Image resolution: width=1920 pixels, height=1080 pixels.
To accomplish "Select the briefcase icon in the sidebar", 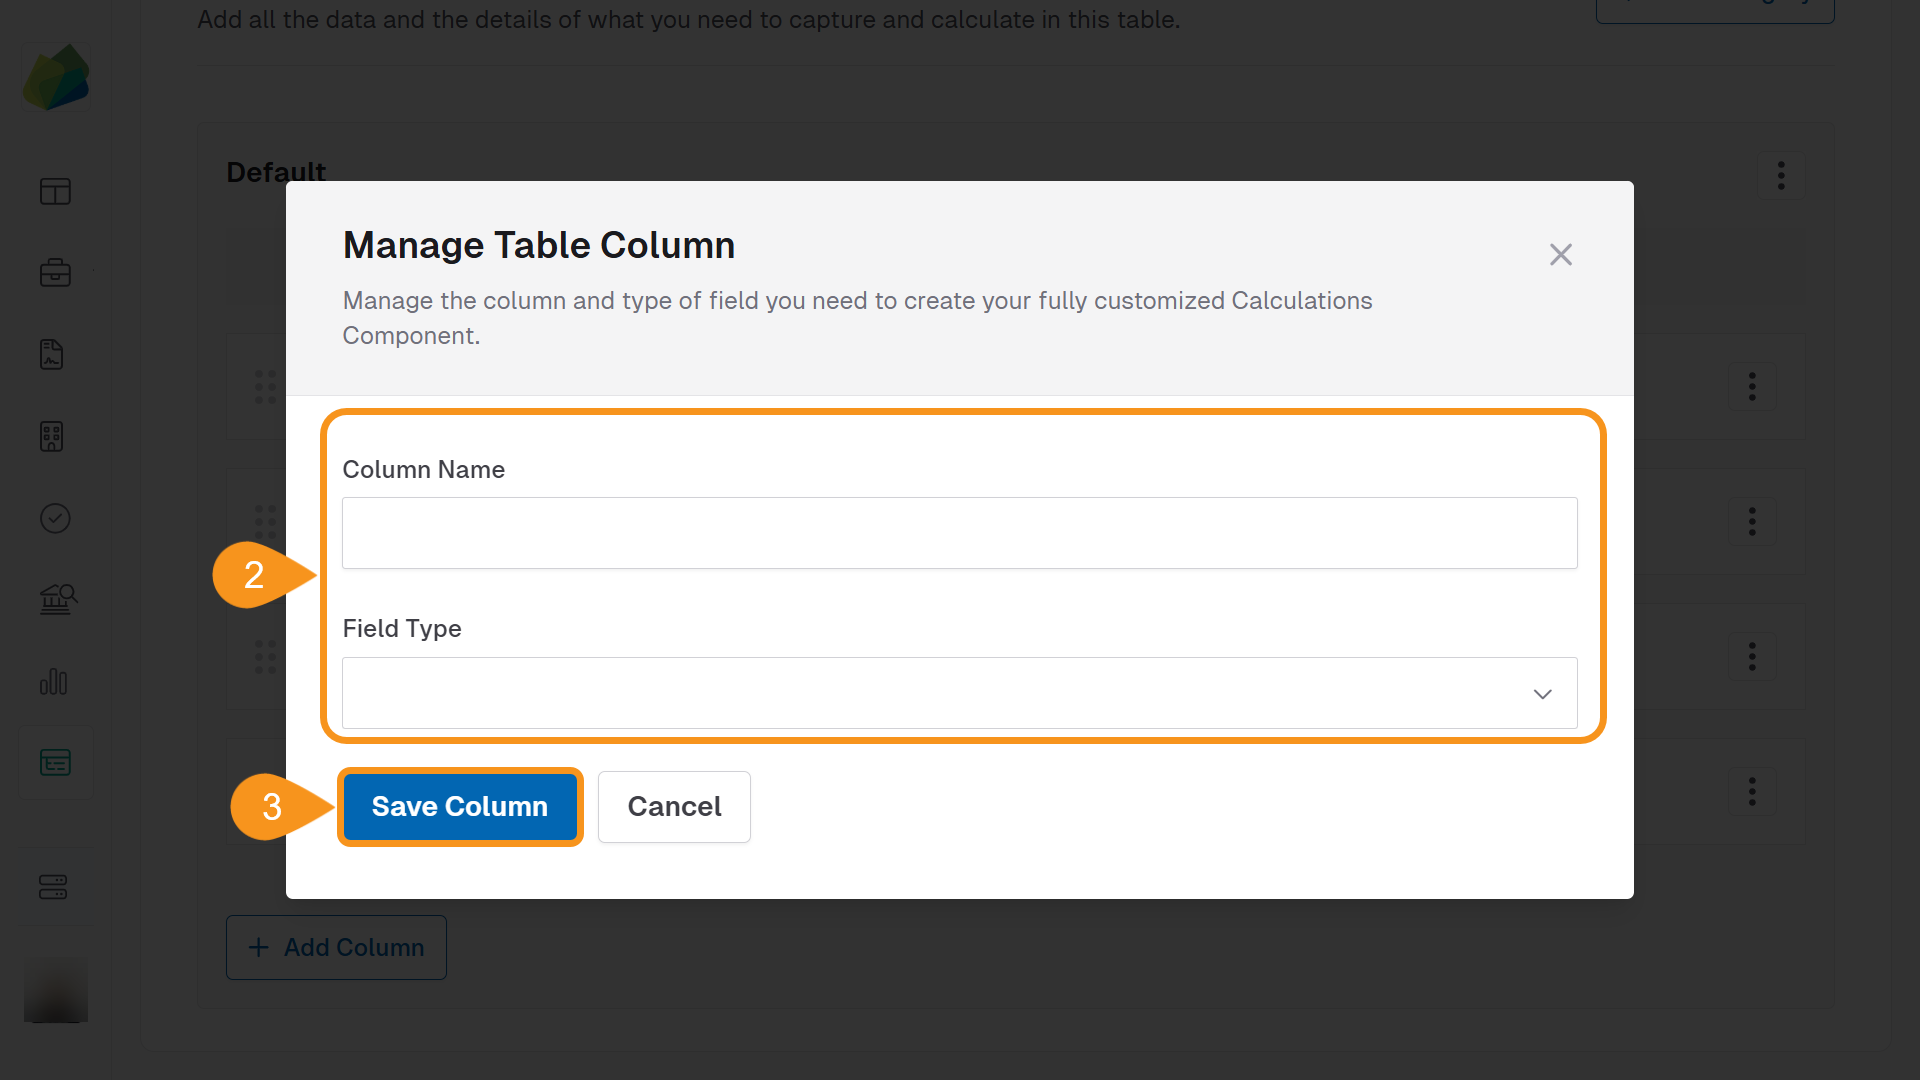I will [x=55, y=272].
